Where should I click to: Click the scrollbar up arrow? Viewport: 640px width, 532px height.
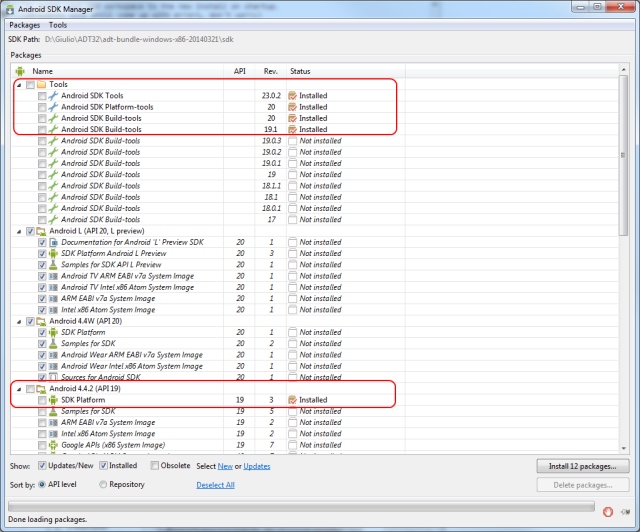(623, 70)
